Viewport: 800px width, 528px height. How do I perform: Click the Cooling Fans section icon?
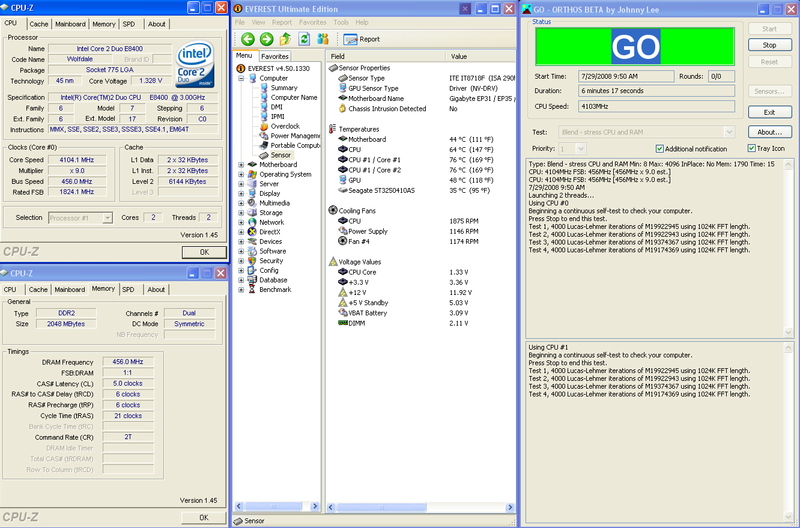point(333,210)
